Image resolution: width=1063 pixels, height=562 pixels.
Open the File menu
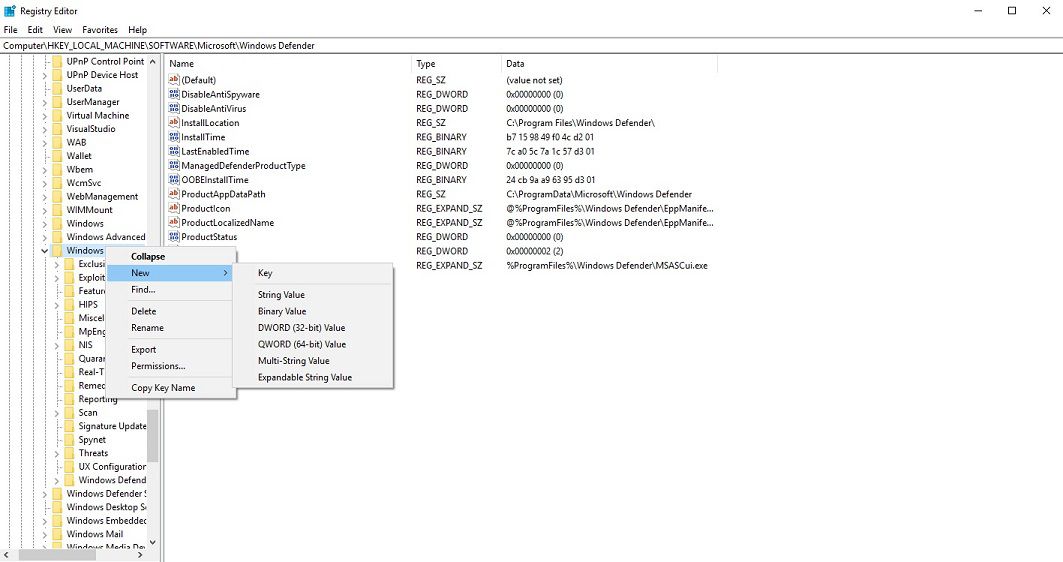(x=10, y=30)
